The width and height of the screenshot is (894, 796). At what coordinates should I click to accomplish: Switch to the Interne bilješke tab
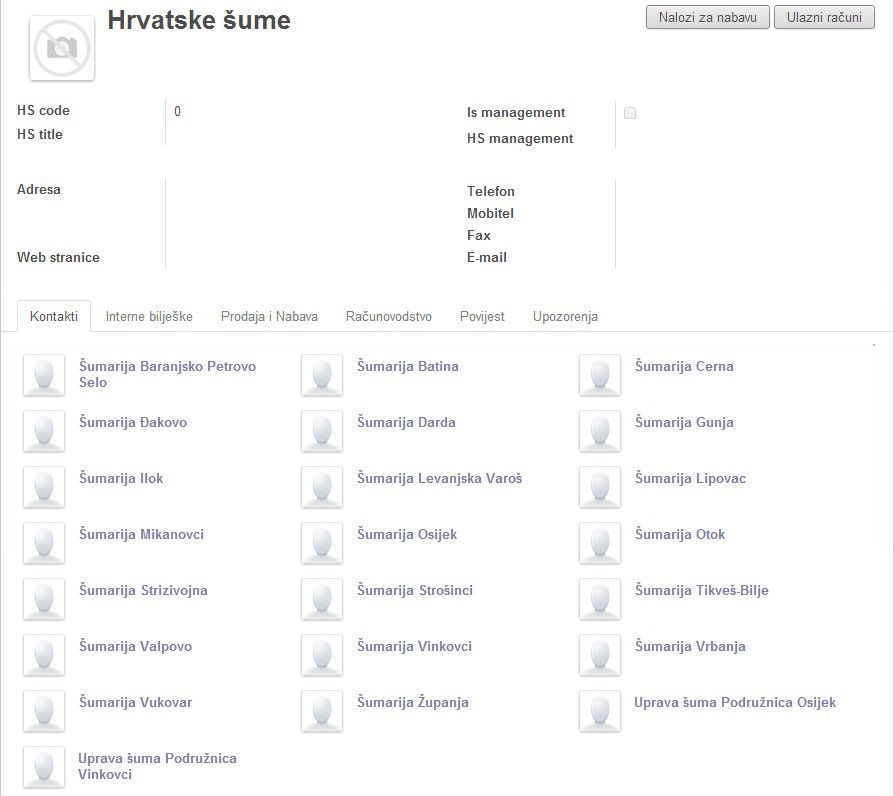pos(149,316)
